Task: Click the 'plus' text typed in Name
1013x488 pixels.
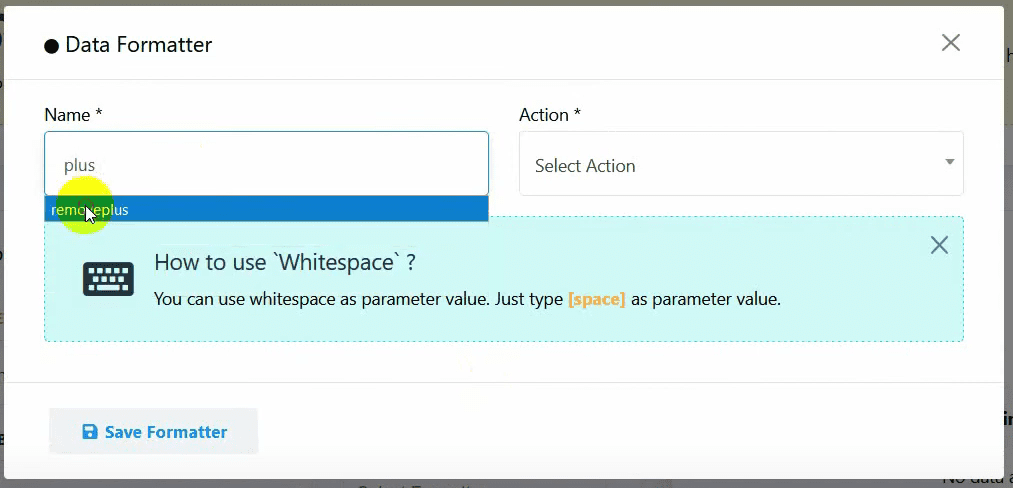Action: pyautogui.click(x=79, y=166)
